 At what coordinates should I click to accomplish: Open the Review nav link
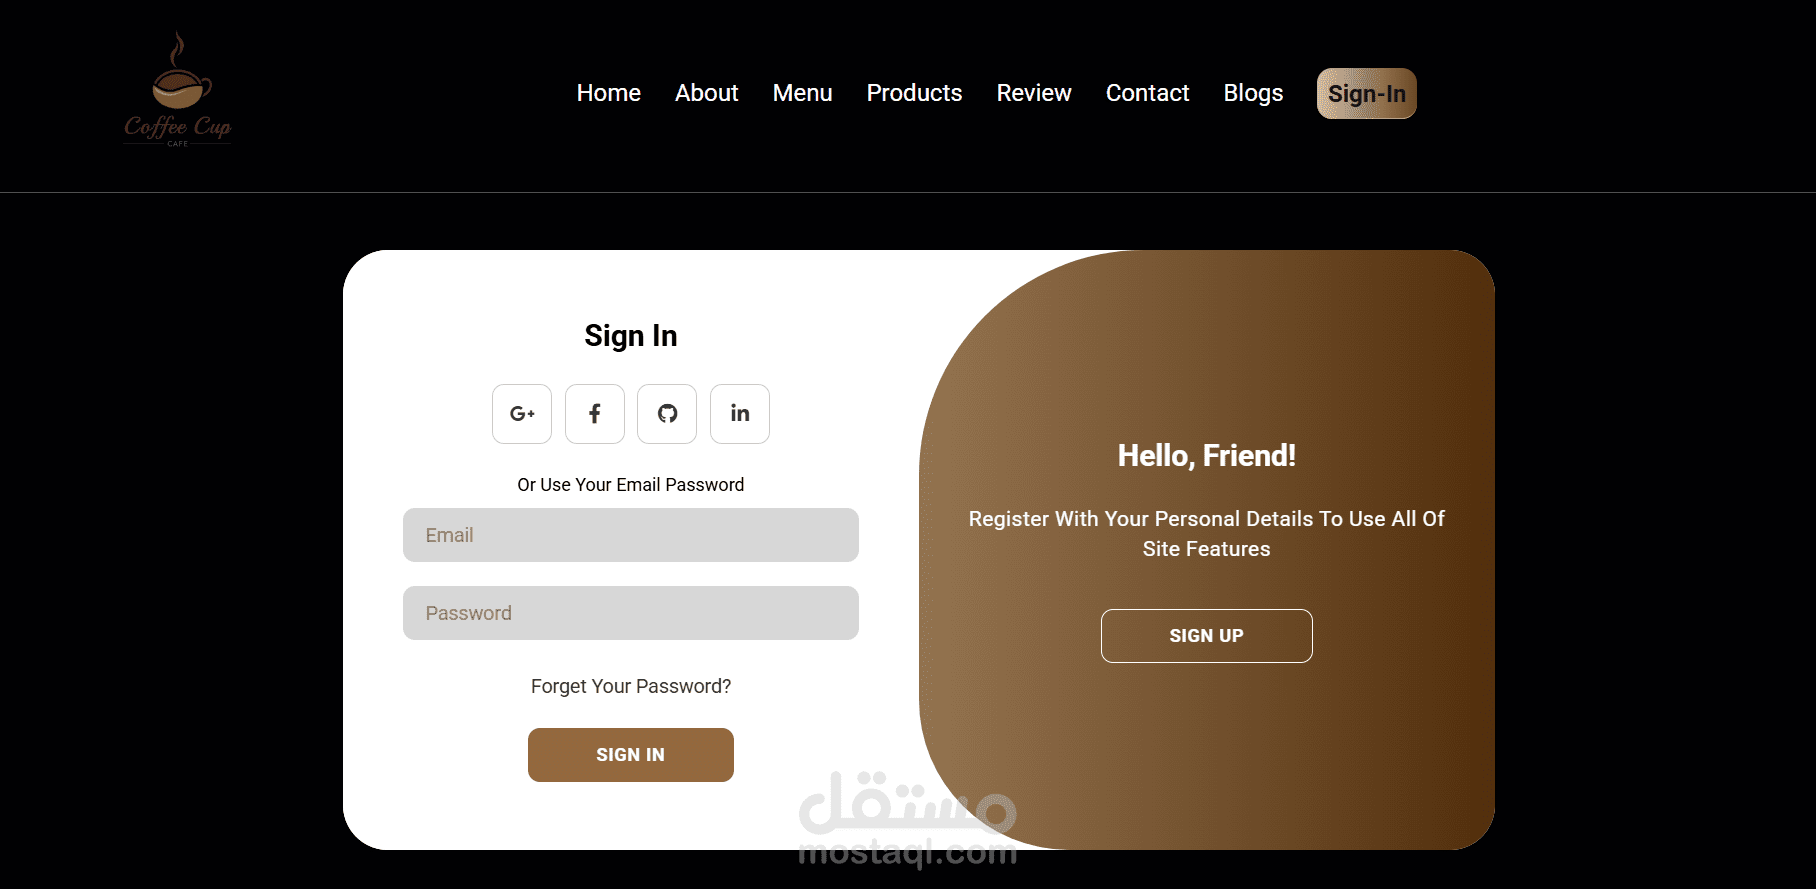pyautogui.click(x=1034, y=93)
